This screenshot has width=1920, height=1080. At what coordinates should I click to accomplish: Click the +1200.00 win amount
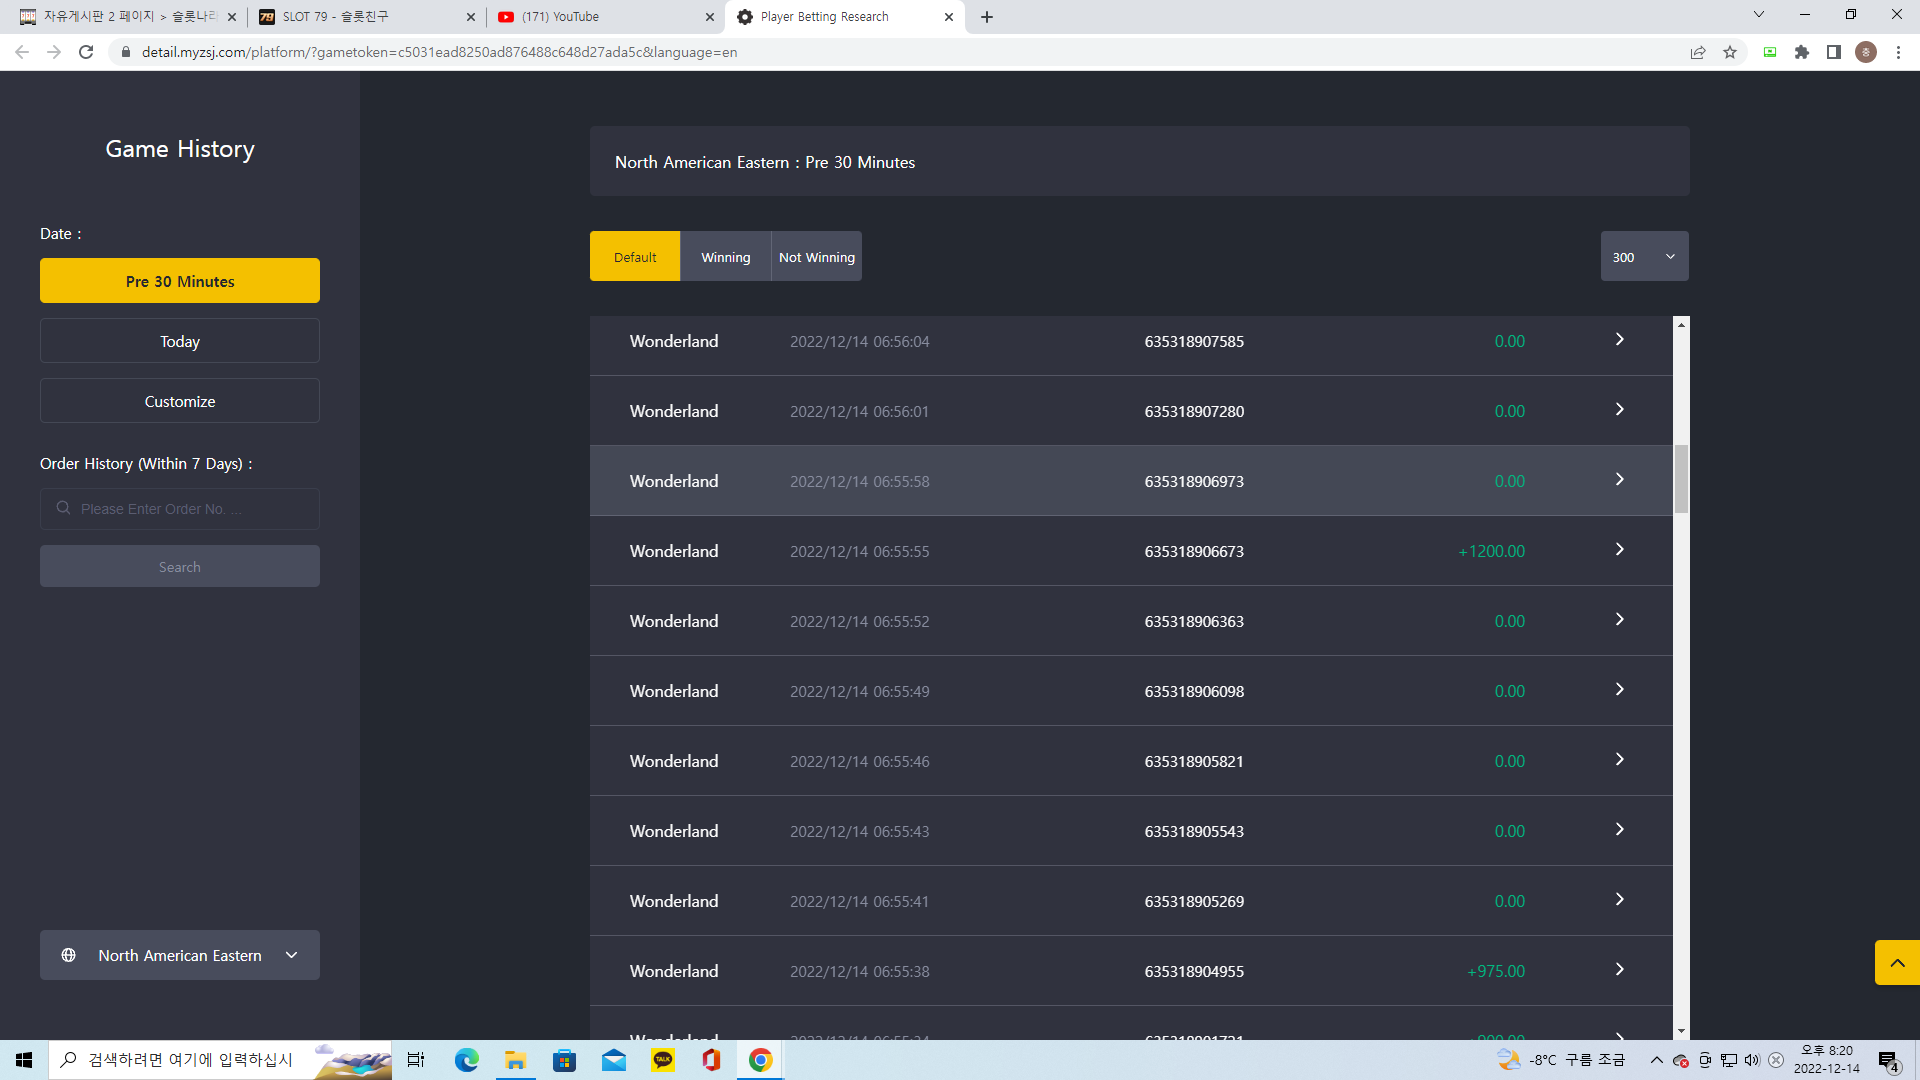(x=1491, y=551)
